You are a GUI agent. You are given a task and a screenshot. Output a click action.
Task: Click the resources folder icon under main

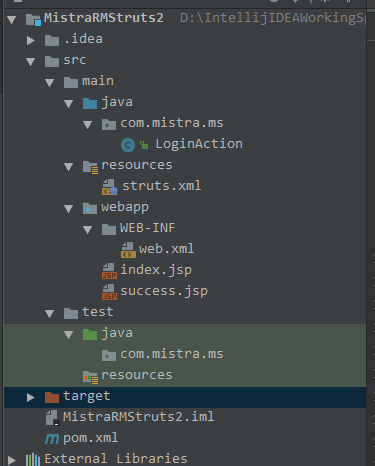tap(90, 167)
